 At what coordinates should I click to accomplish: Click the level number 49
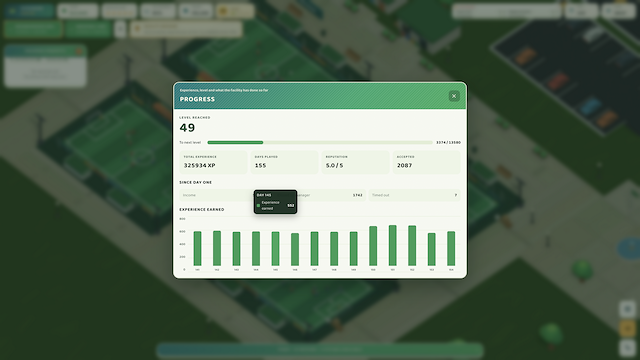(x=187, y=128)
